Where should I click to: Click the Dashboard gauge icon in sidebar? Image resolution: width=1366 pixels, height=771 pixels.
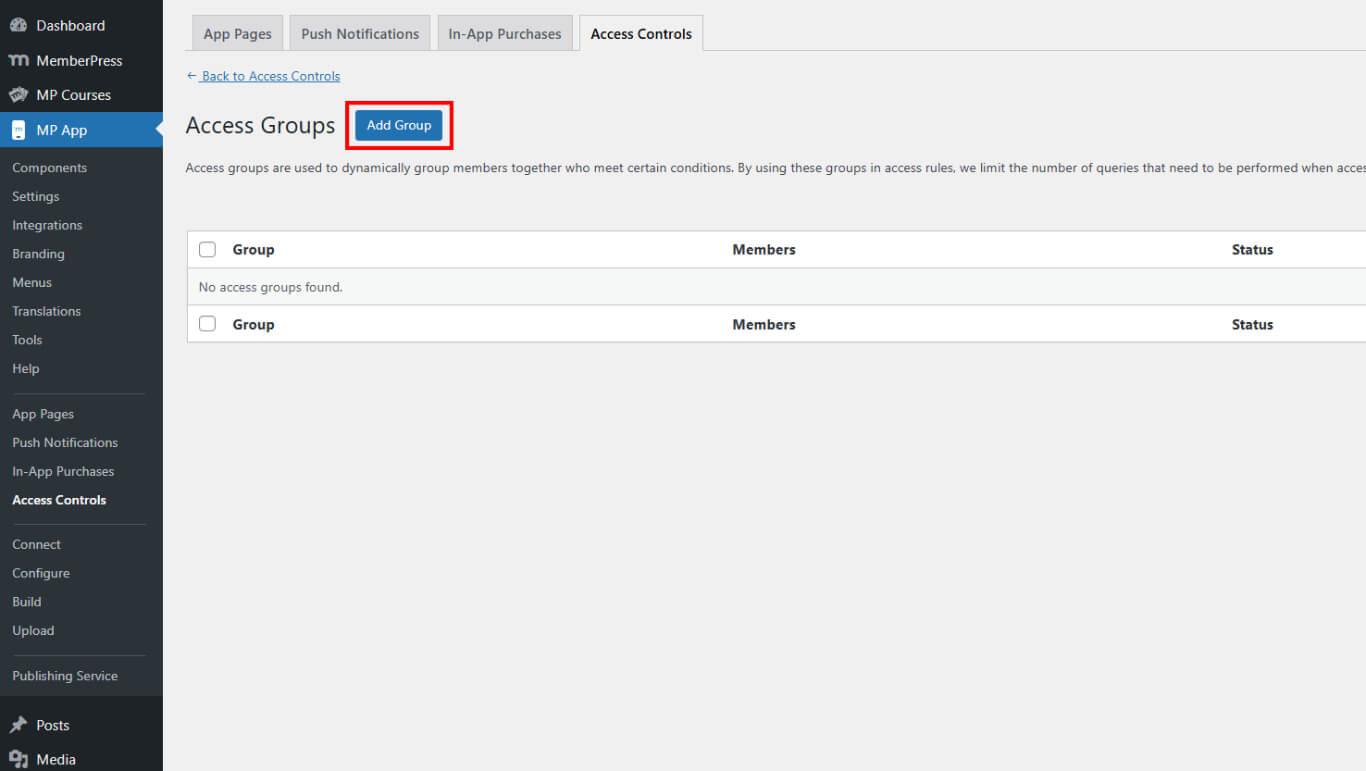click(x=18, y=26)
